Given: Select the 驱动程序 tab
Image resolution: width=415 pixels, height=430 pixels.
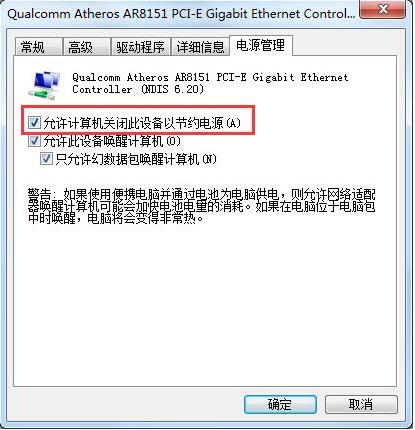Looking at the screenshot, I should point(141,47).
